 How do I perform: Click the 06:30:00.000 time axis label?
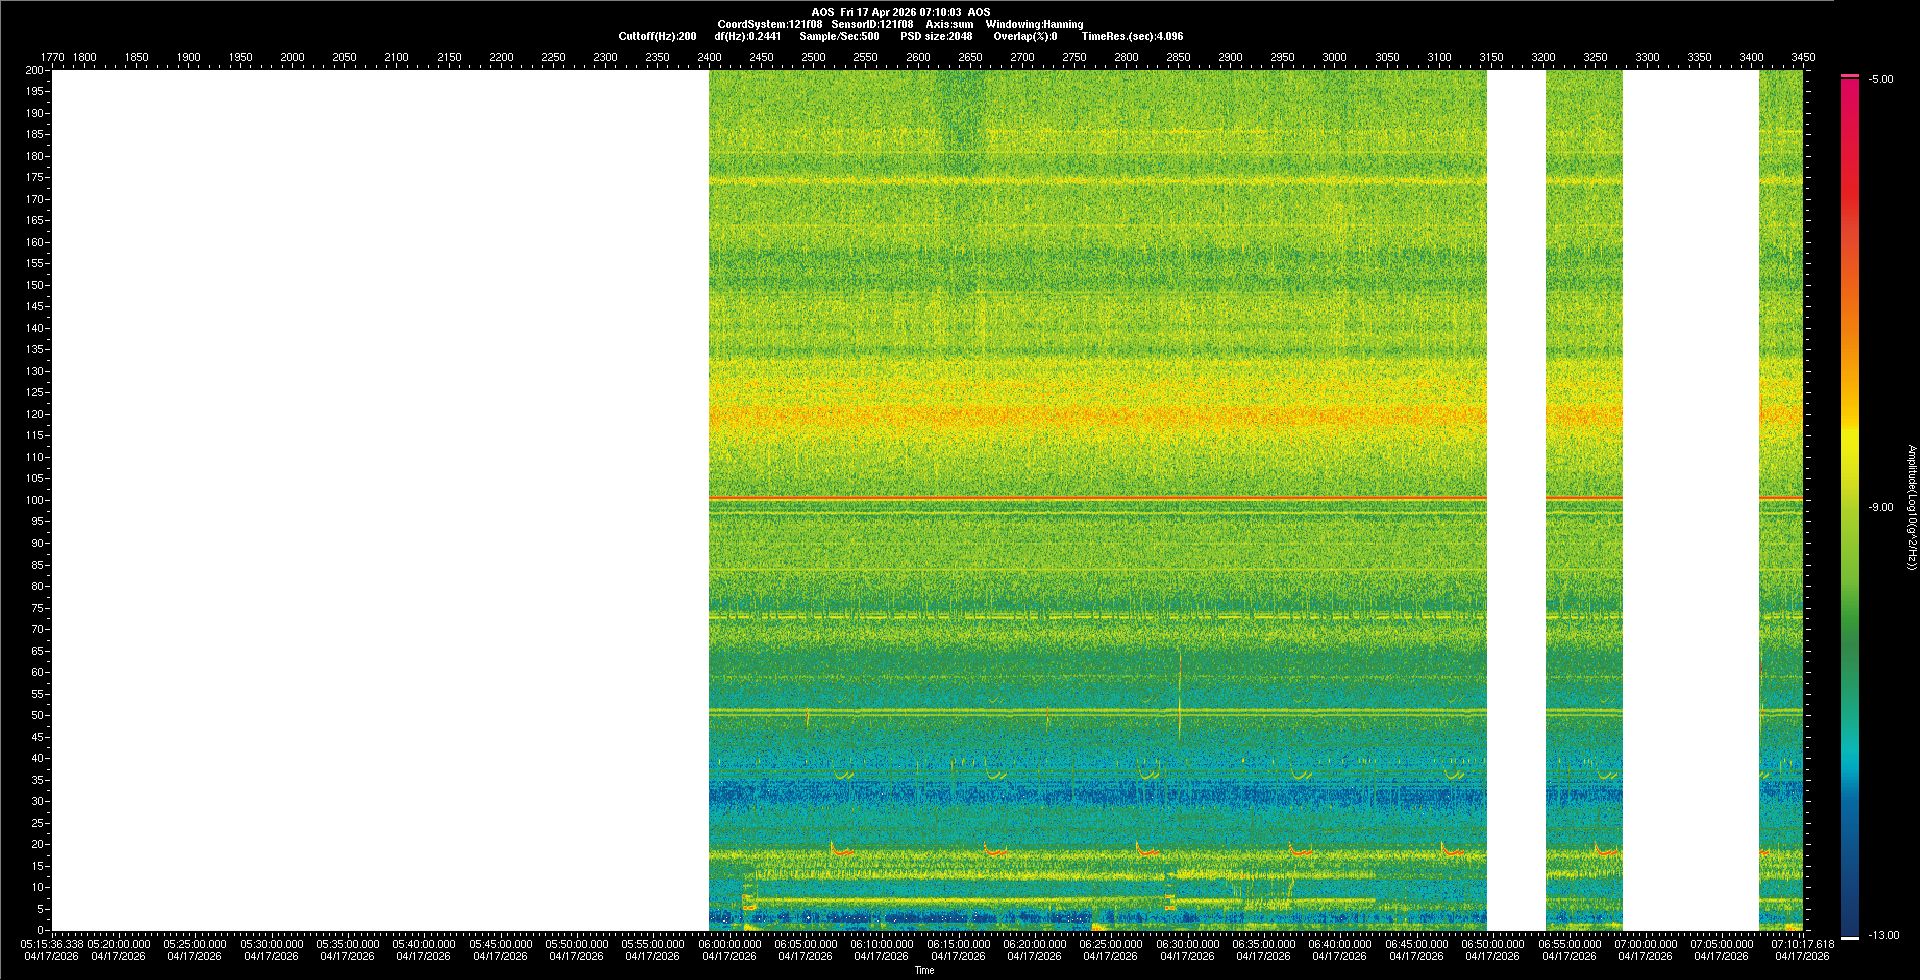coord(1187,944)
